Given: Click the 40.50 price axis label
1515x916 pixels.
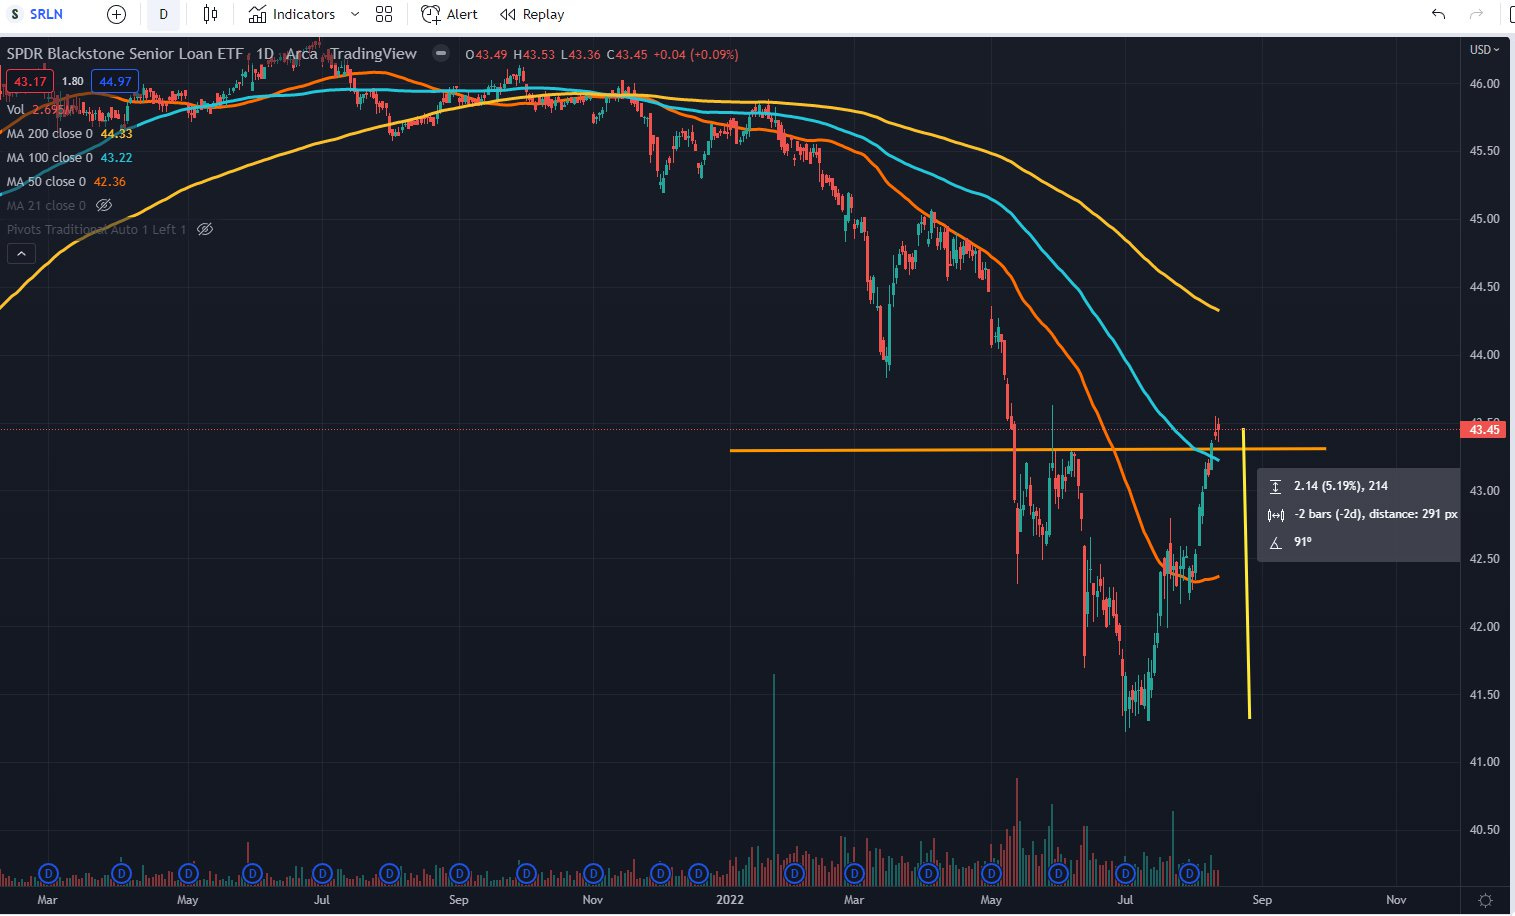Looking at the screenshot, I should click(x=1484, y=830).
